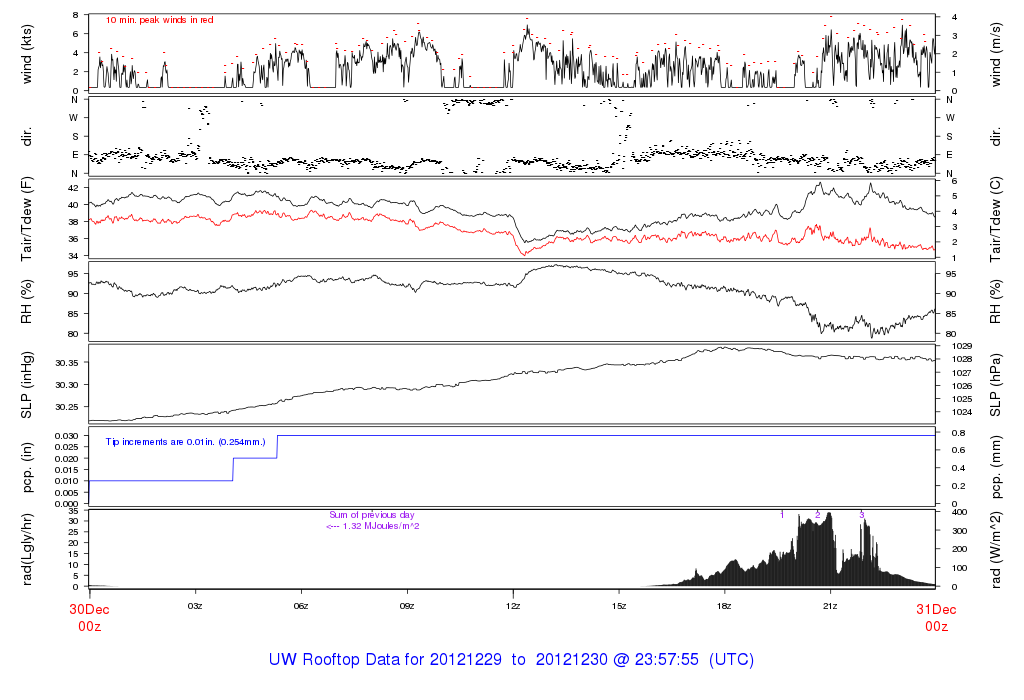
Task: Click the '12z' time axis tick
Action: (513, 606)
